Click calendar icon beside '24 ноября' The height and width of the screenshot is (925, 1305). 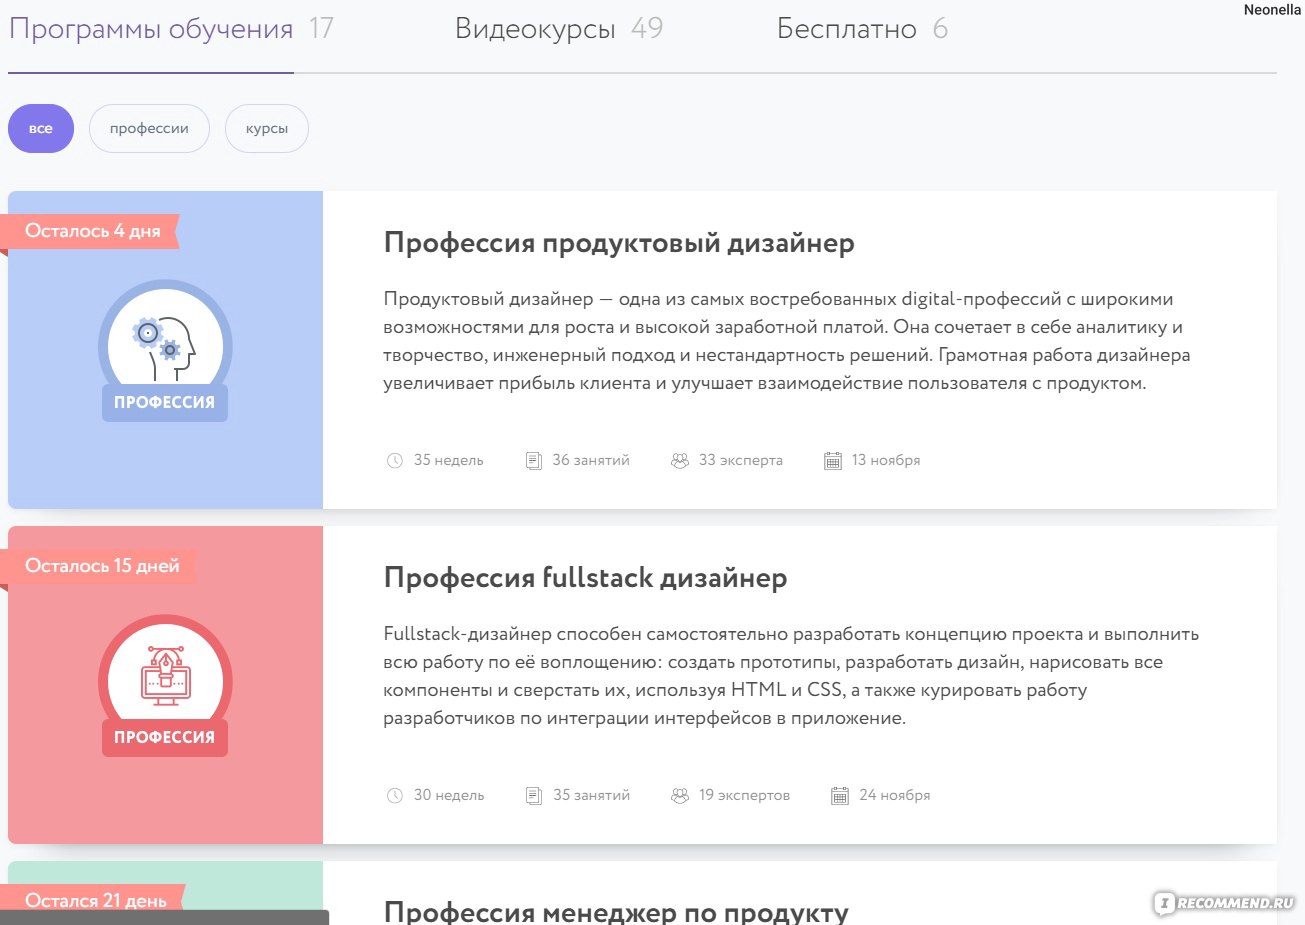pyautogui.click(x=840, y=796)
